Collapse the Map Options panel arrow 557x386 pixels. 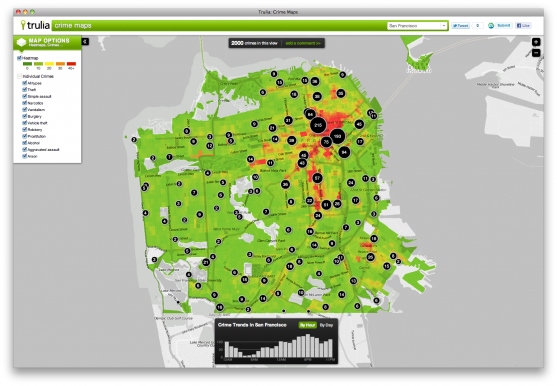point(85,42)
